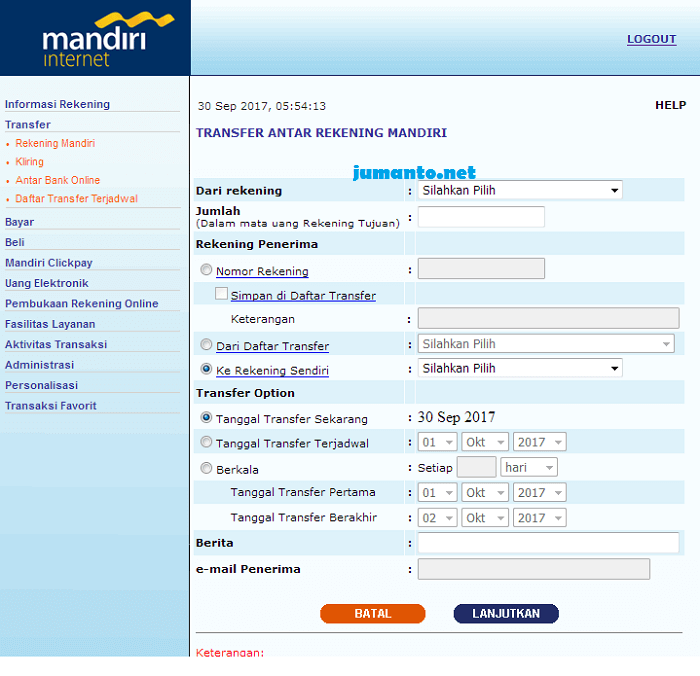This screenshot has height=676, width=700.
Task: Open the Transaksi Favorit menu
Action: click(x=50, y=405)
